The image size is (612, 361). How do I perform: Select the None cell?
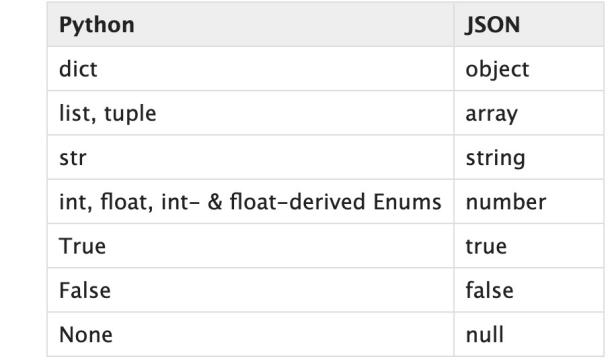(251, 334)
